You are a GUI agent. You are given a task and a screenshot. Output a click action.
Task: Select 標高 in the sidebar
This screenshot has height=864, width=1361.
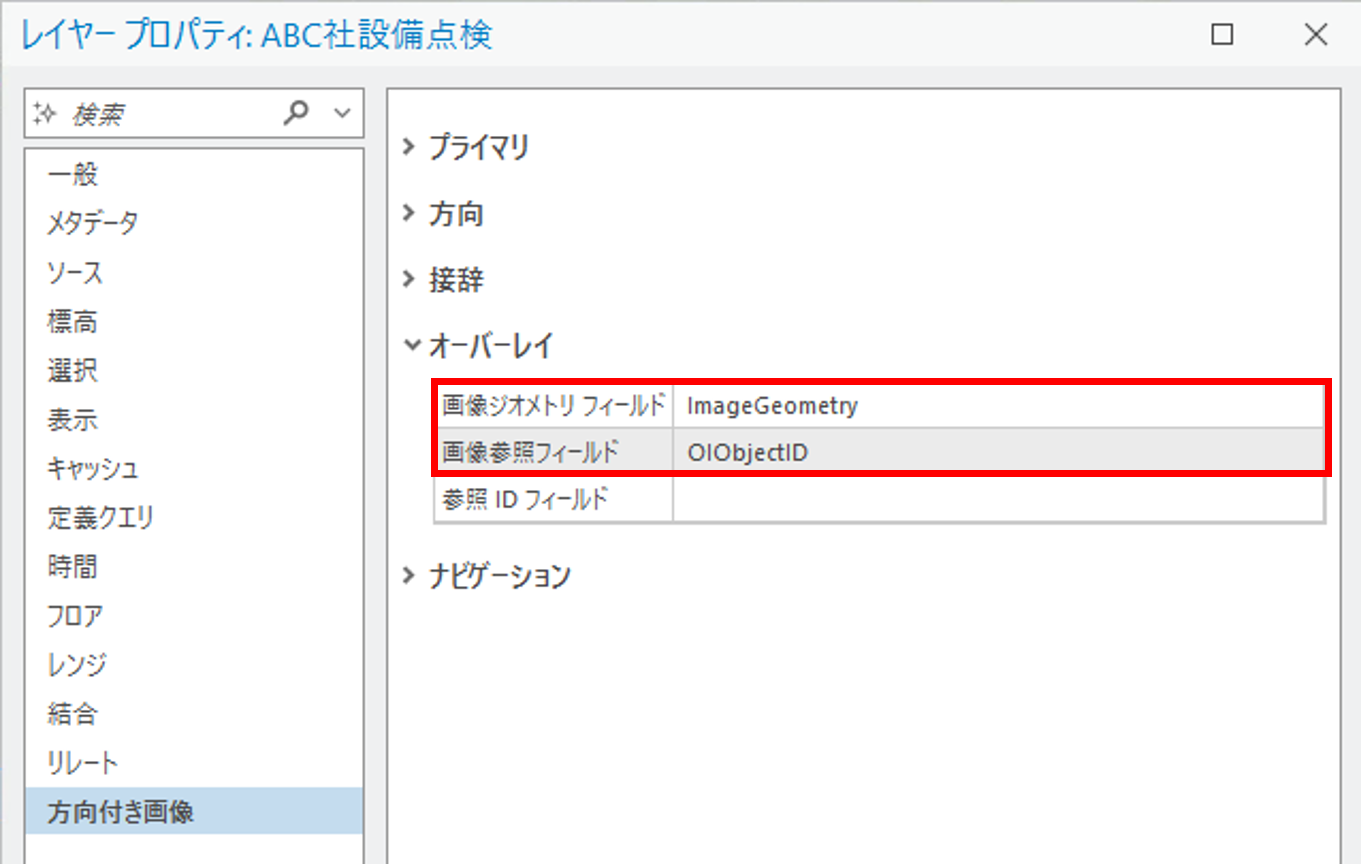pos(73,321)
